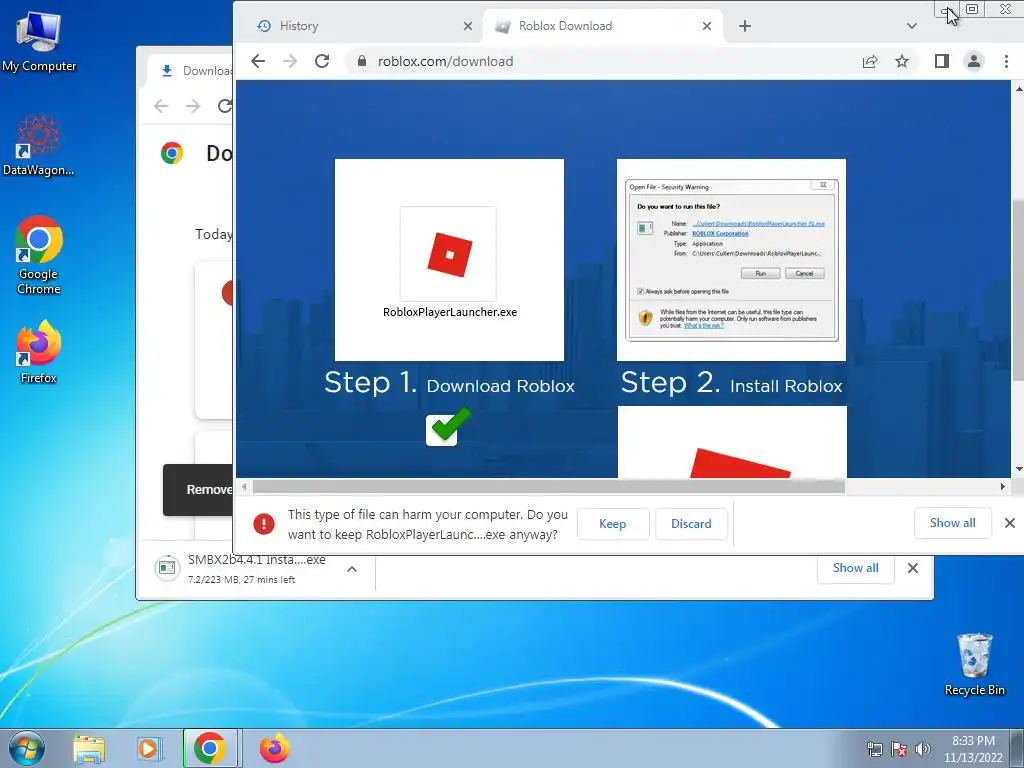Click forward arrow in Roblox window
The width and height of the screenshot is (1024, 768).
pyautogui.click(x=290, y=61)
